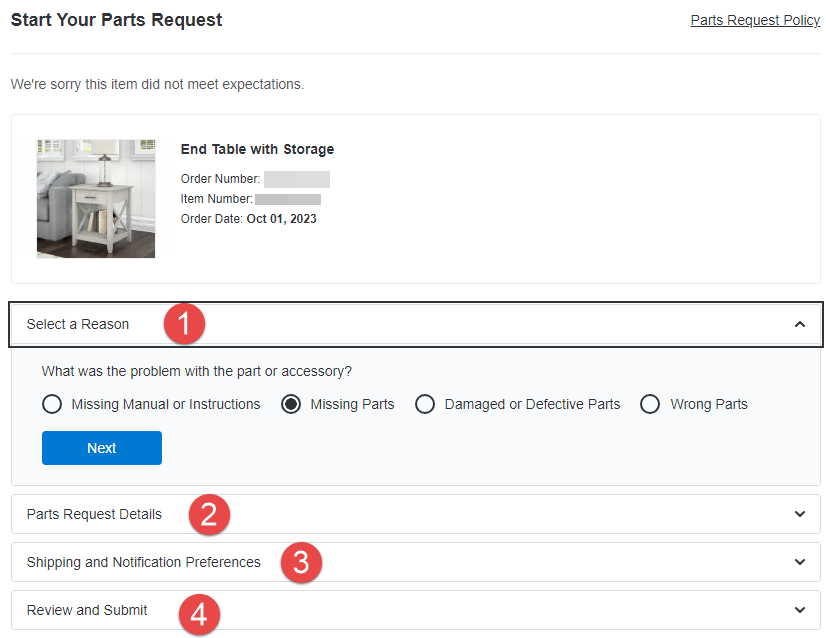Collapse Select a Reason using up chevron
The width and height of the screenshot is (826, 638).
pos(799,324)
